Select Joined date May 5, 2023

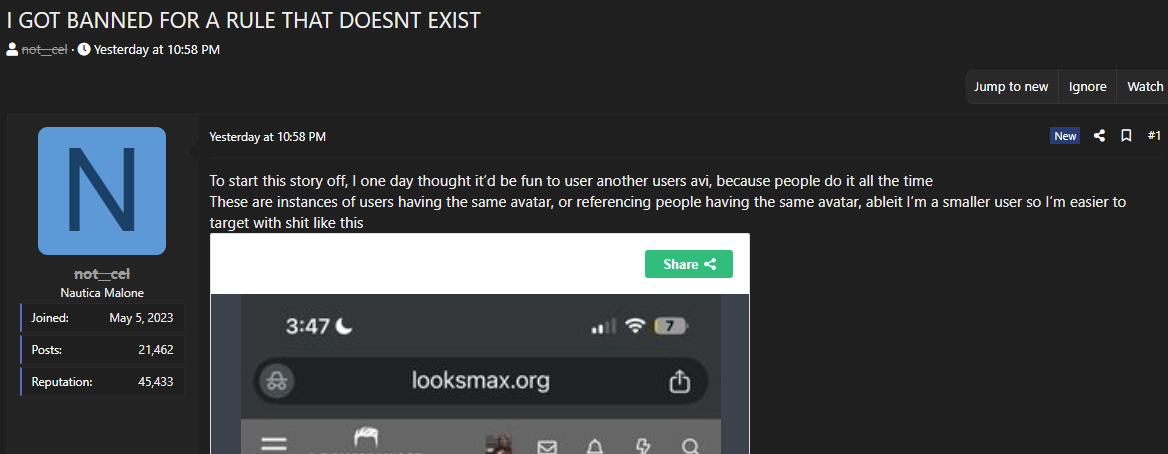pyautogui.click(x=141, y=318)
